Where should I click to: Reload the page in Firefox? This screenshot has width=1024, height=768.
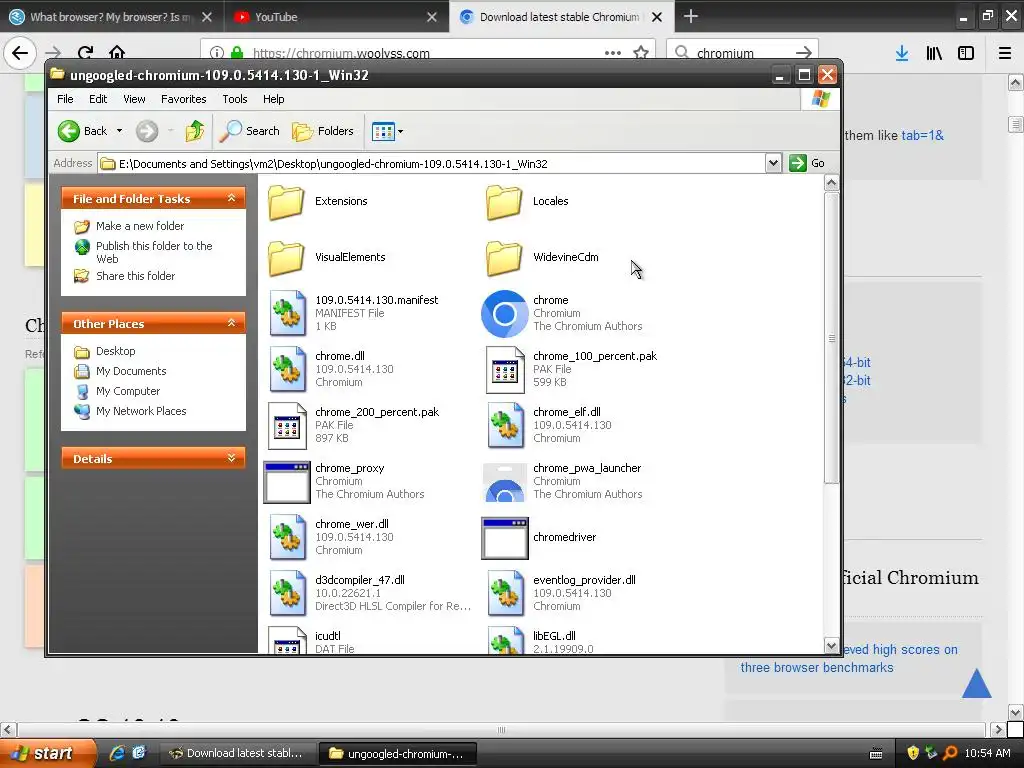click(x=85, y=53)
